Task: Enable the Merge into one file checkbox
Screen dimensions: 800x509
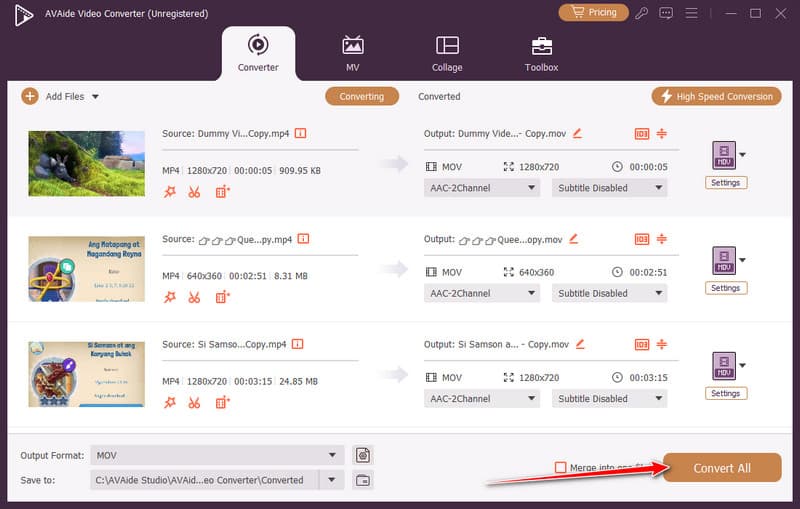Action: (x=560, y=467)
